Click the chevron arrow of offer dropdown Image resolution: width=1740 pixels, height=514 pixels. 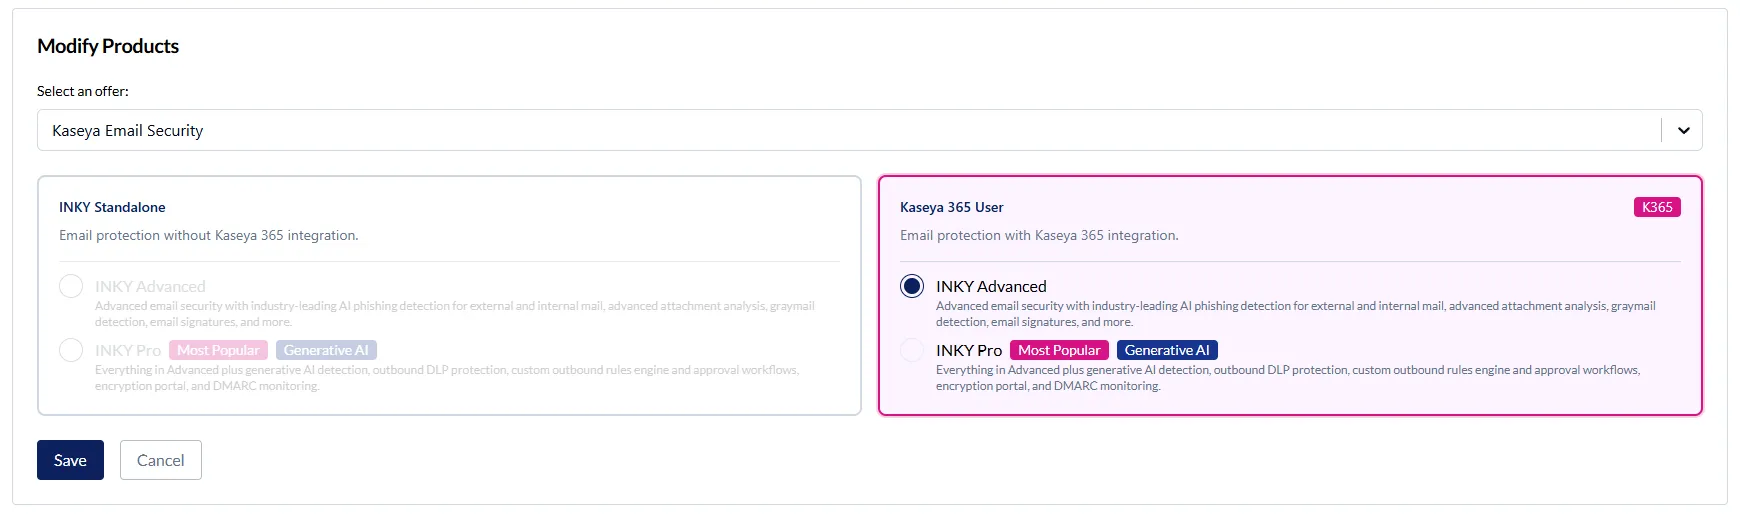coord(1683,130)
